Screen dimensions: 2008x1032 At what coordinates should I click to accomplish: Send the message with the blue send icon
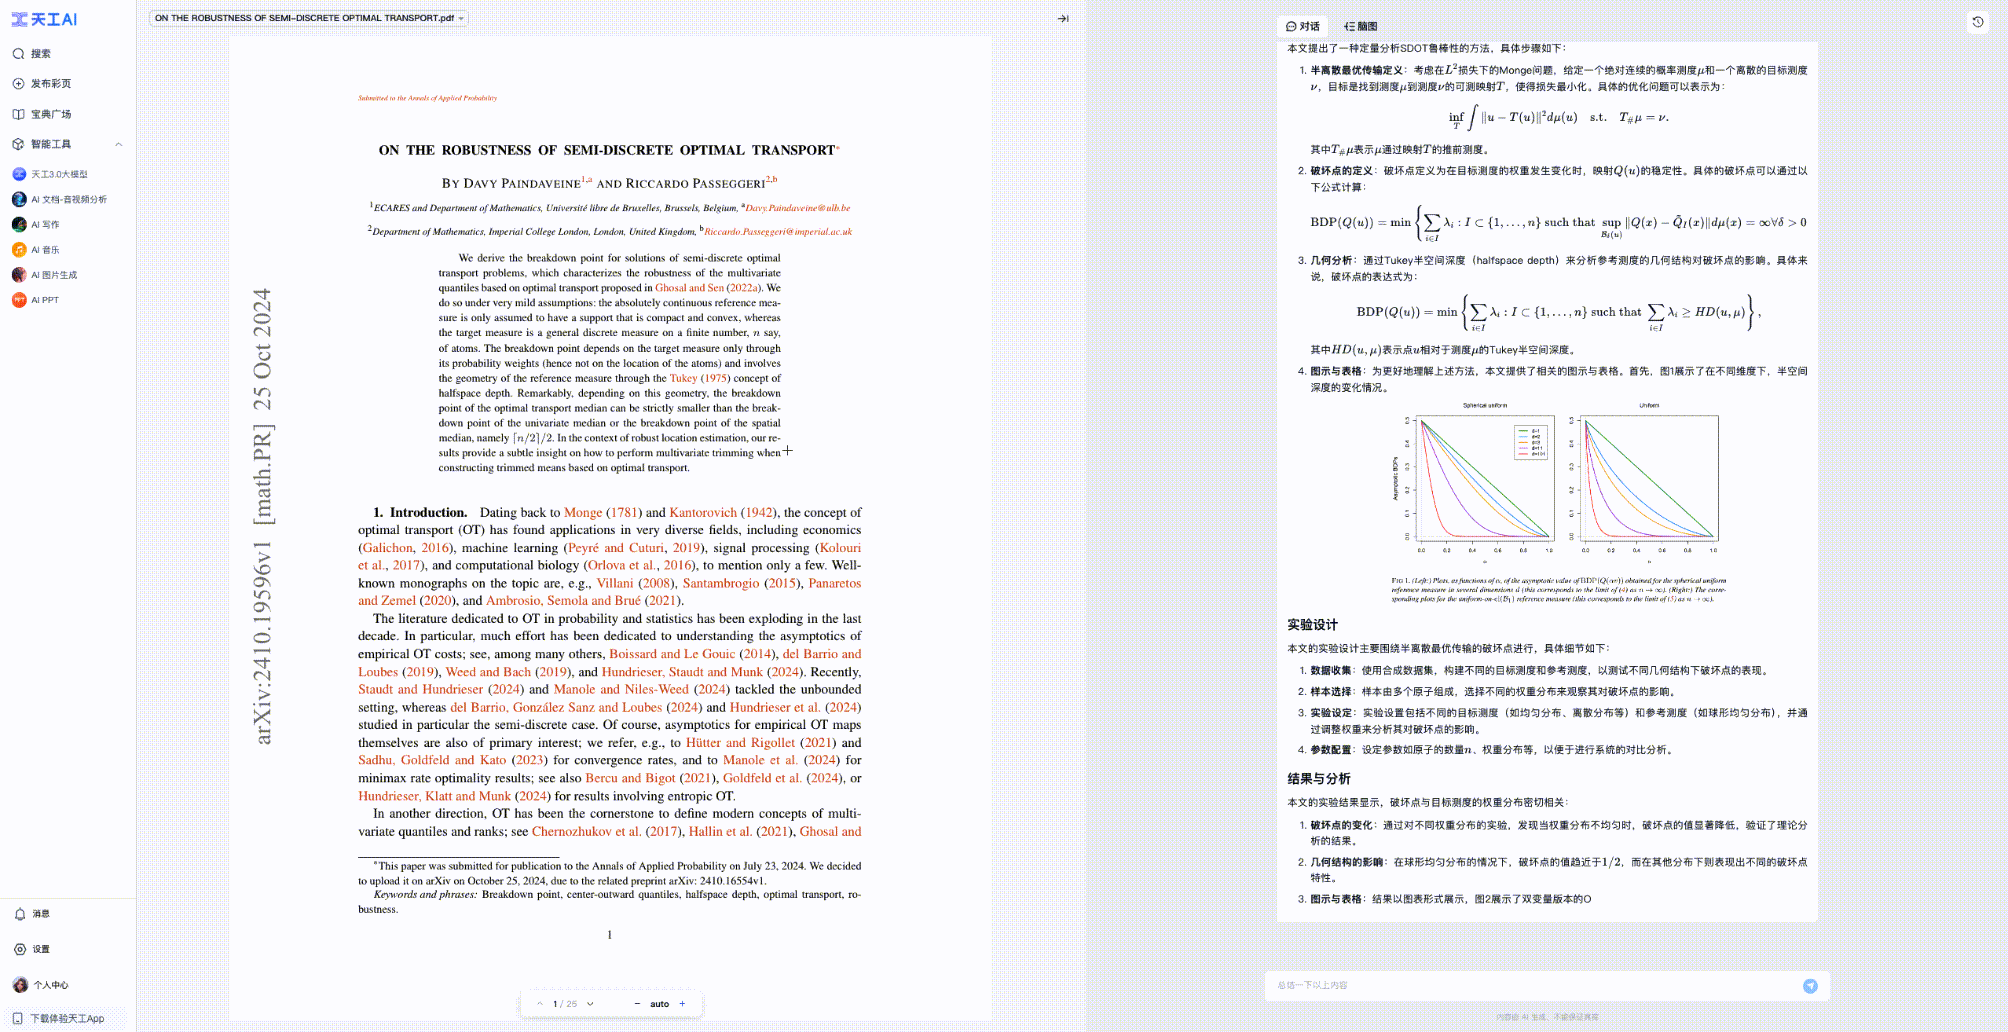coord(1810,986)
